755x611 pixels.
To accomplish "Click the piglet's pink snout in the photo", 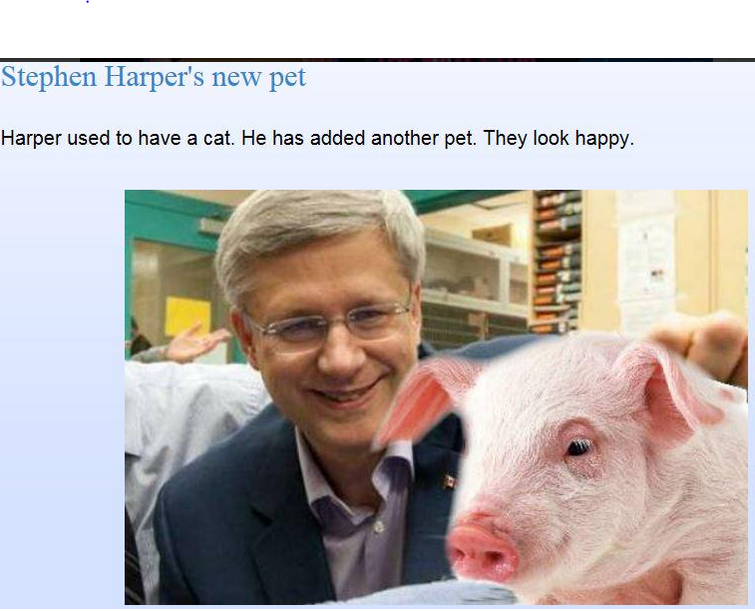I will 482,548.
